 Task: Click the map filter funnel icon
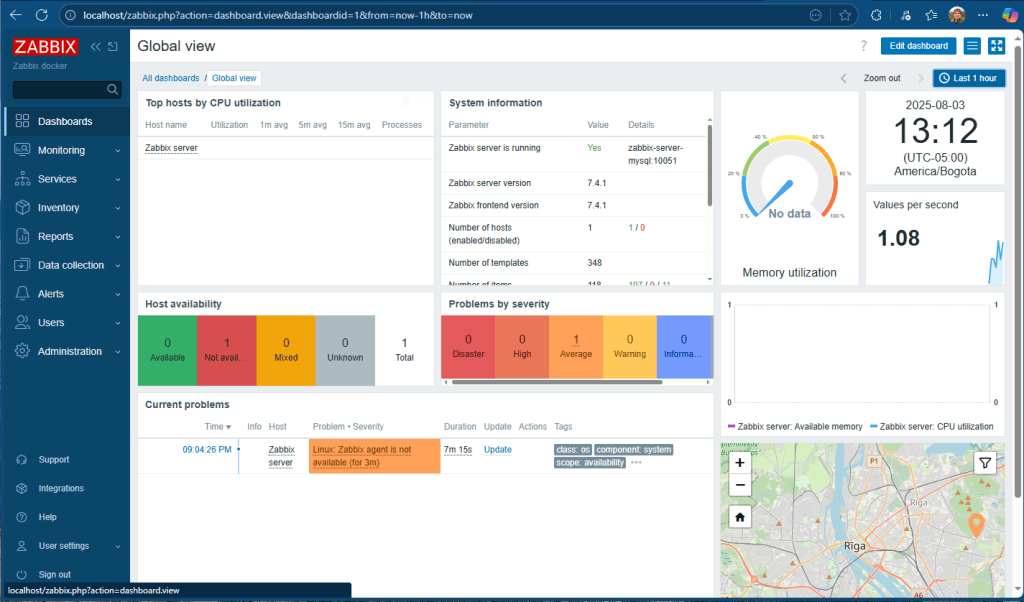(985, 462)
